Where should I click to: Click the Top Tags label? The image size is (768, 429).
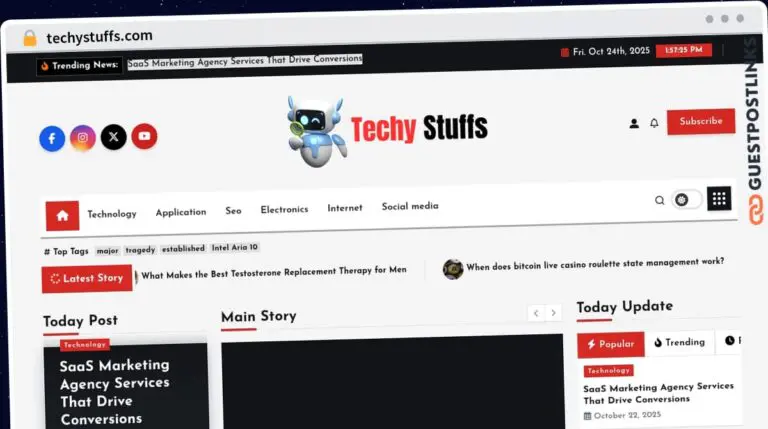coord(67,252)
